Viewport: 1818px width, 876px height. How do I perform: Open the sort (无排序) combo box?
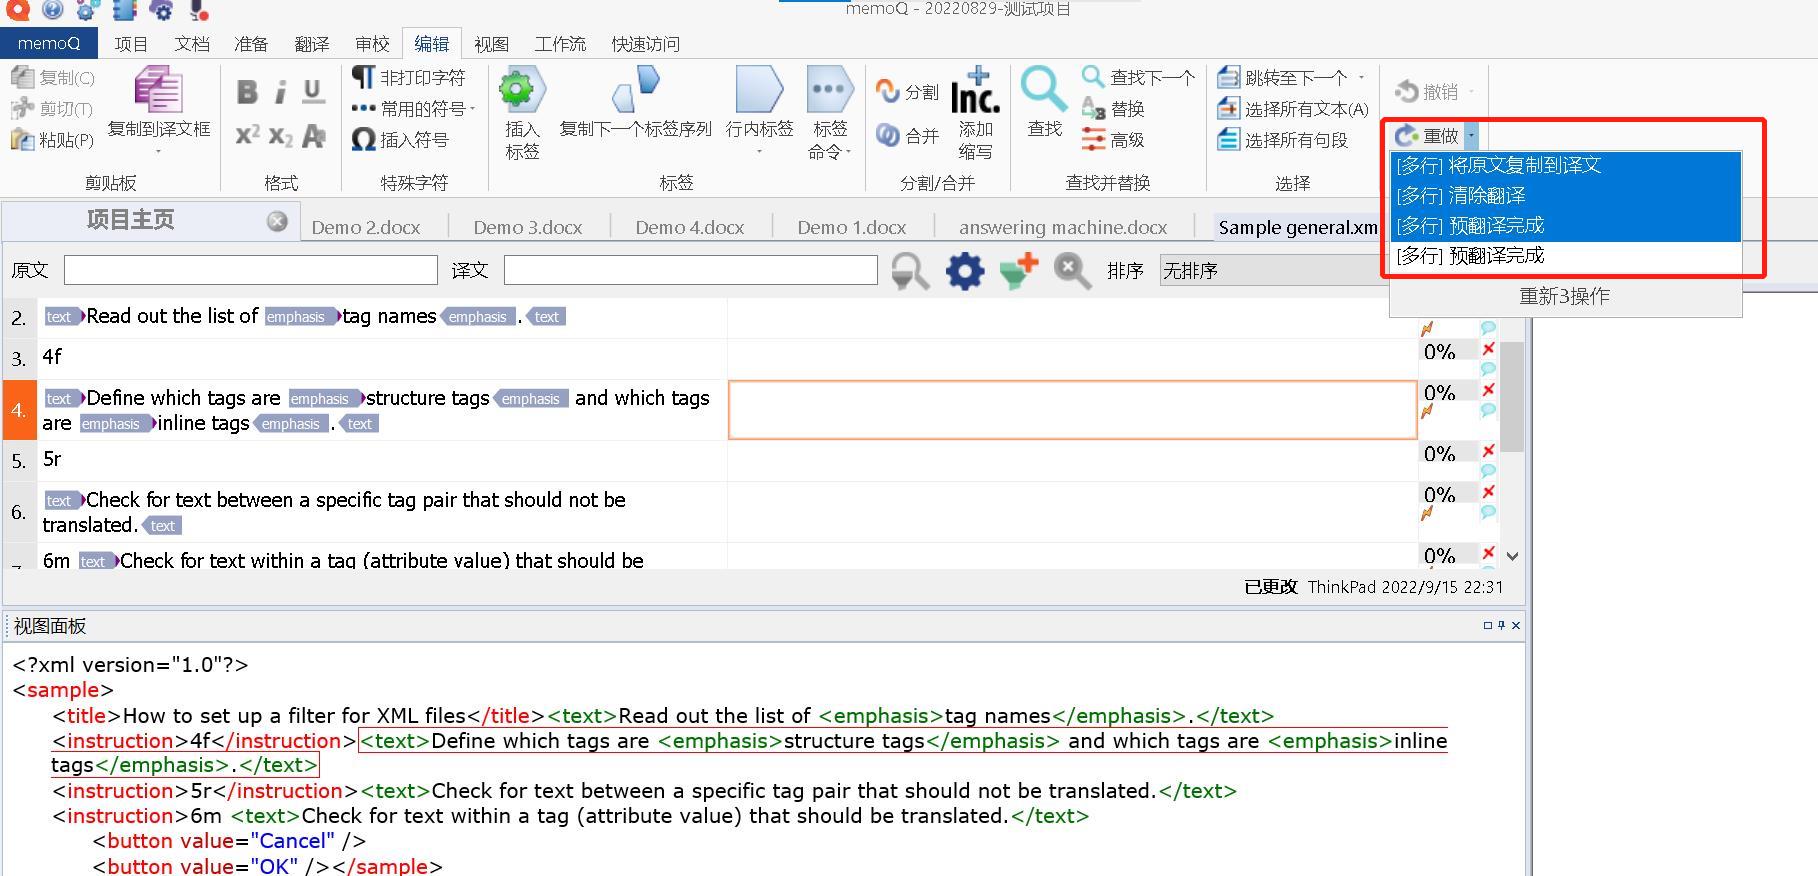point(1275,270)
